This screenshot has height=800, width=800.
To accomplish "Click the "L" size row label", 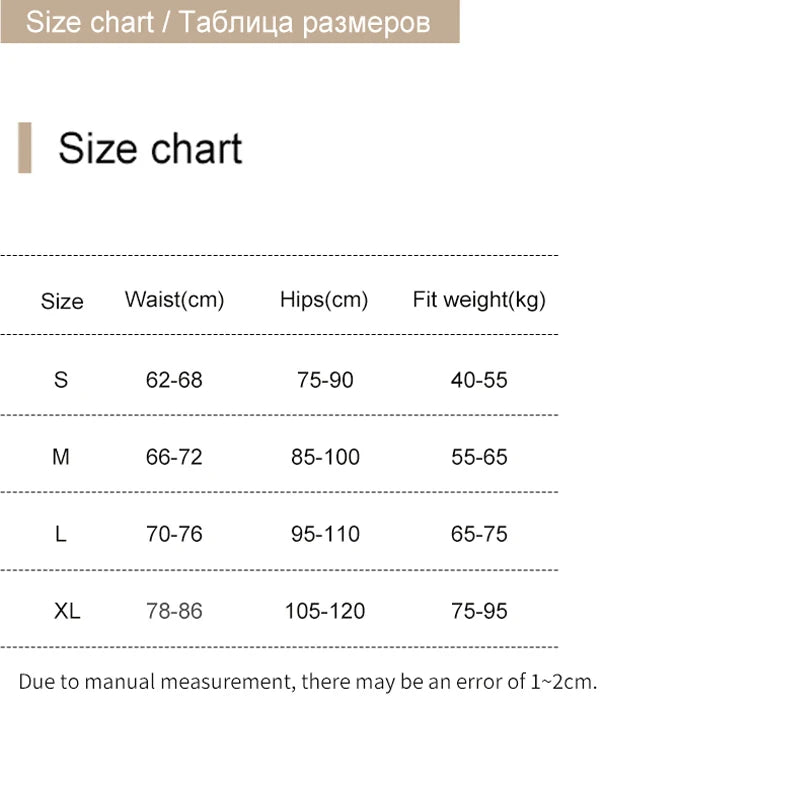I will tap(61, 534).
